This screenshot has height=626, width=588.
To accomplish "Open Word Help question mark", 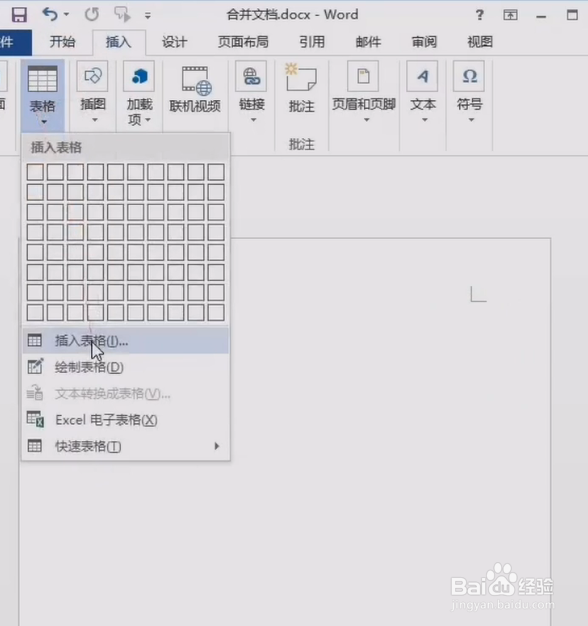I will [479, 15].
